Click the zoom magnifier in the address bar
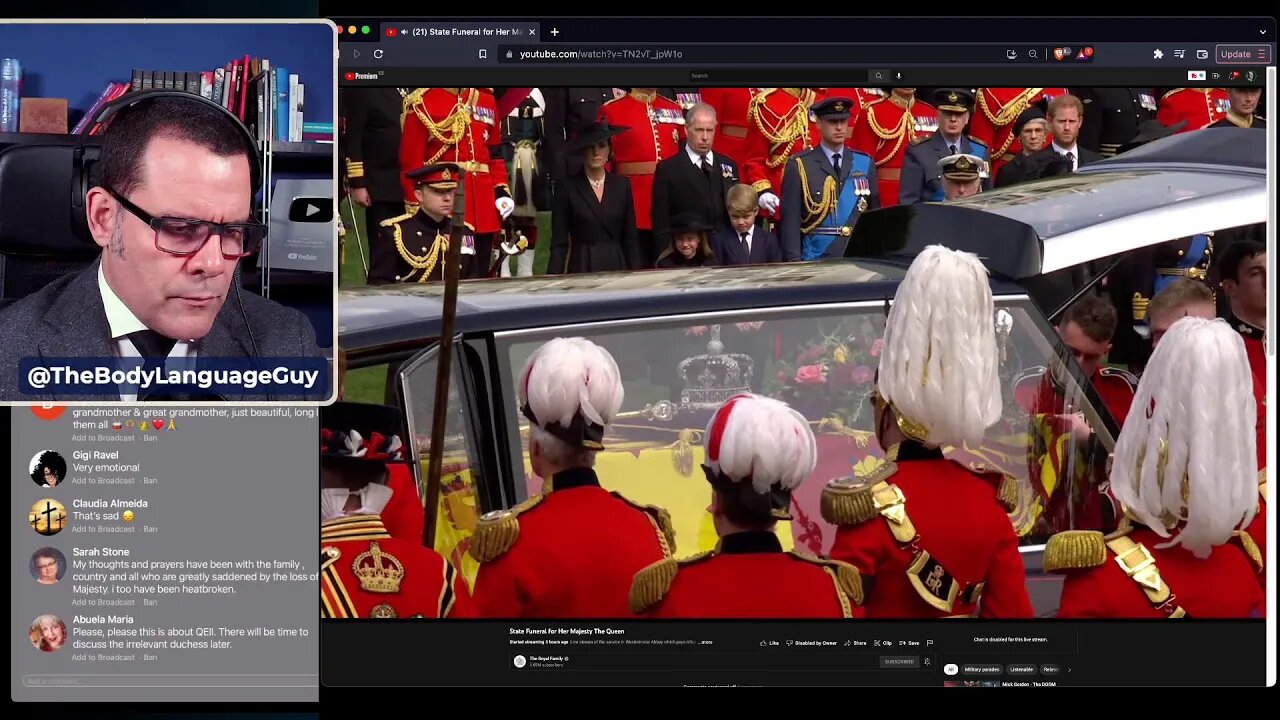The height and width of the screenshot is (720, 1280). pos(1033,54)
